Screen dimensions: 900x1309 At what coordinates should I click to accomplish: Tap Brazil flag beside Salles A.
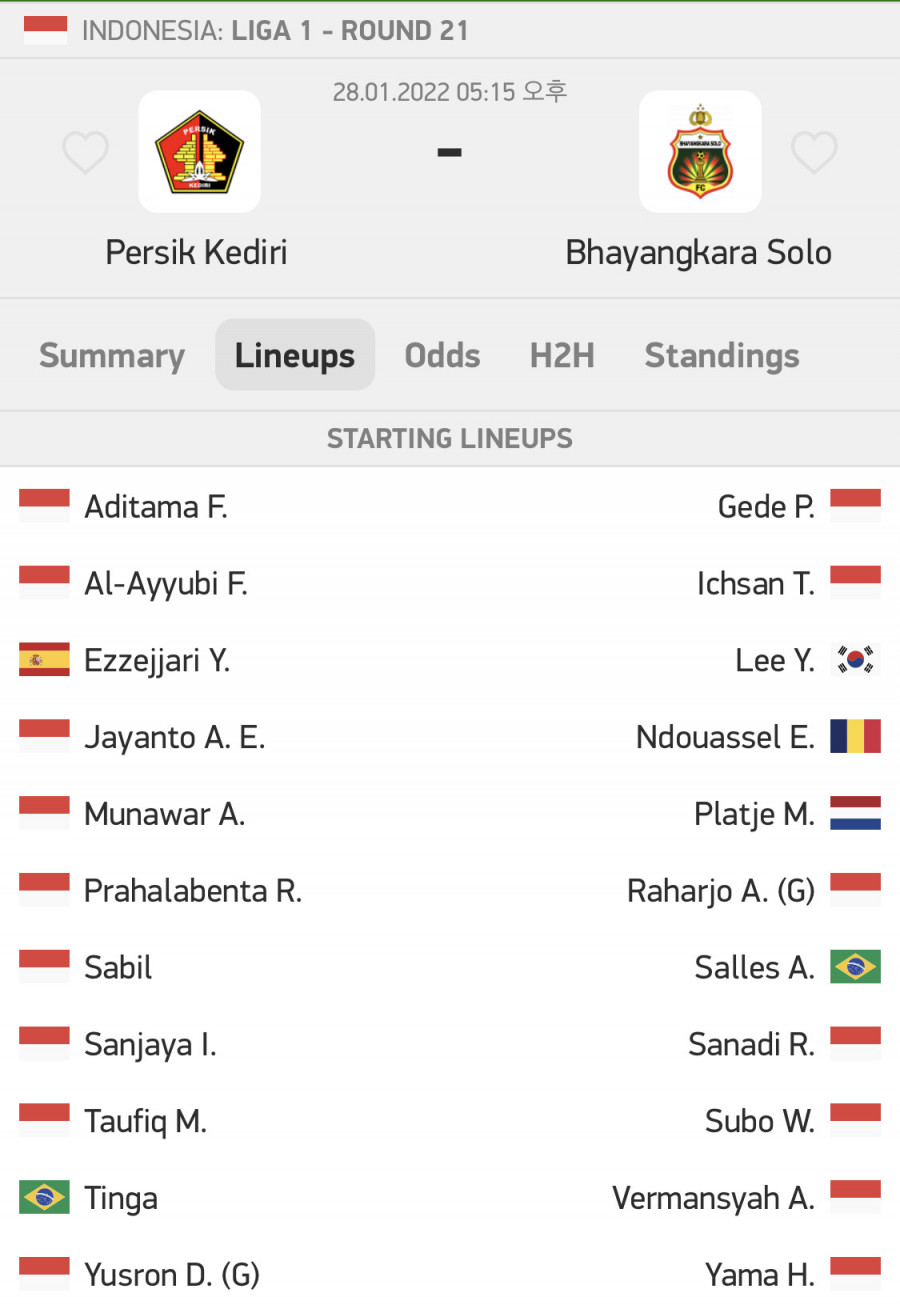[855, 967]
